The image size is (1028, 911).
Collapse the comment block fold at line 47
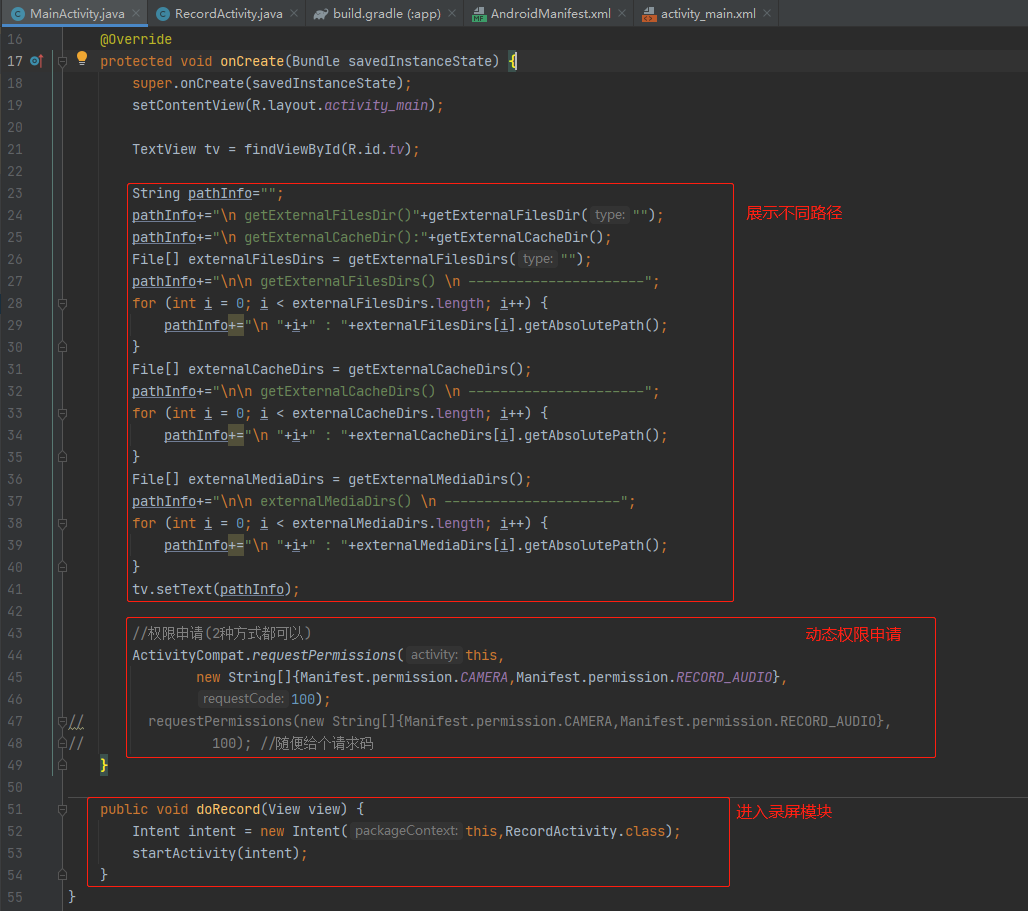(x=62, y=722)
